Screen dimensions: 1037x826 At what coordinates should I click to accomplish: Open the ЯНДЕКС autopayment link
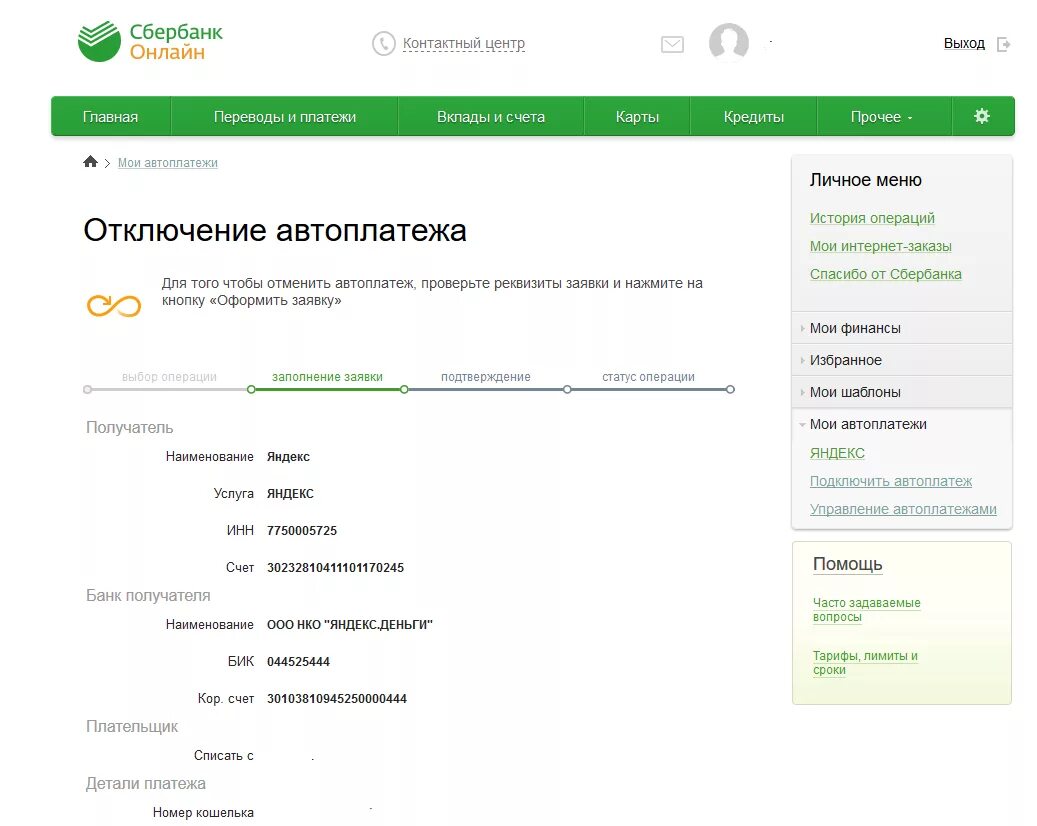click(837, 453)
